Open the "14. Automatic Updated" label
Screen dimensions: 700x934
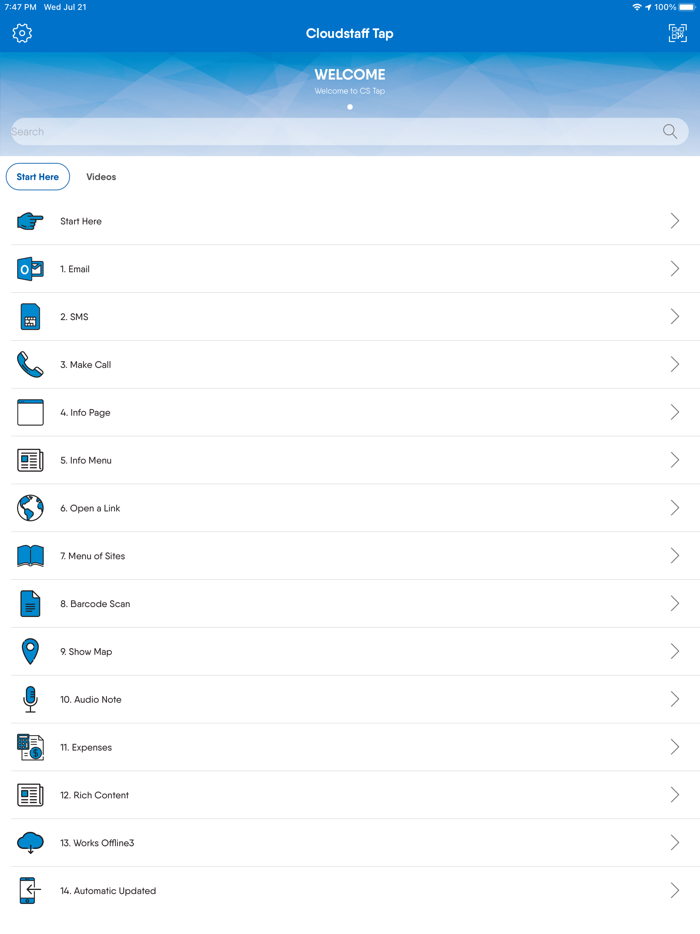[108, 891]
